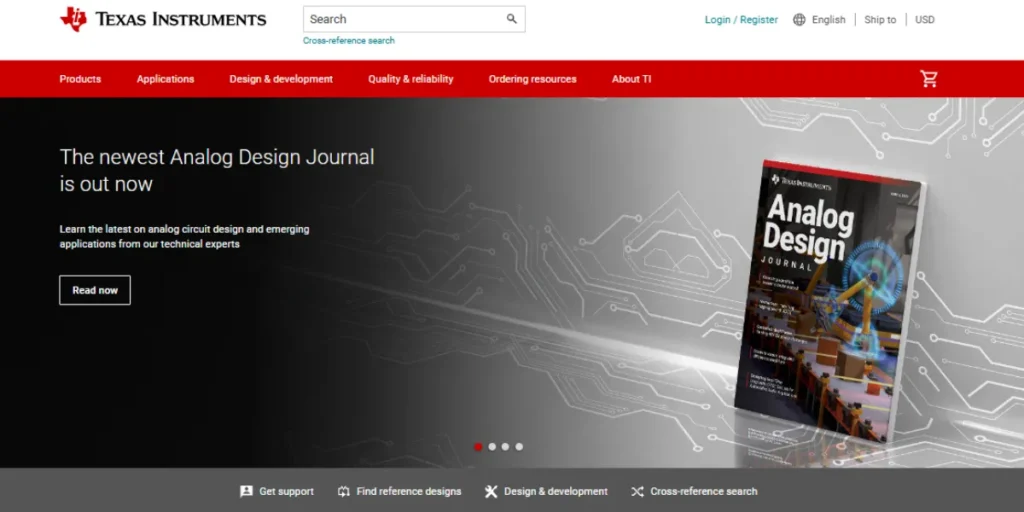The image size is (1024, 512).
Task: Switch to the second carousel slide dot
Action: [x=492, y=447]
